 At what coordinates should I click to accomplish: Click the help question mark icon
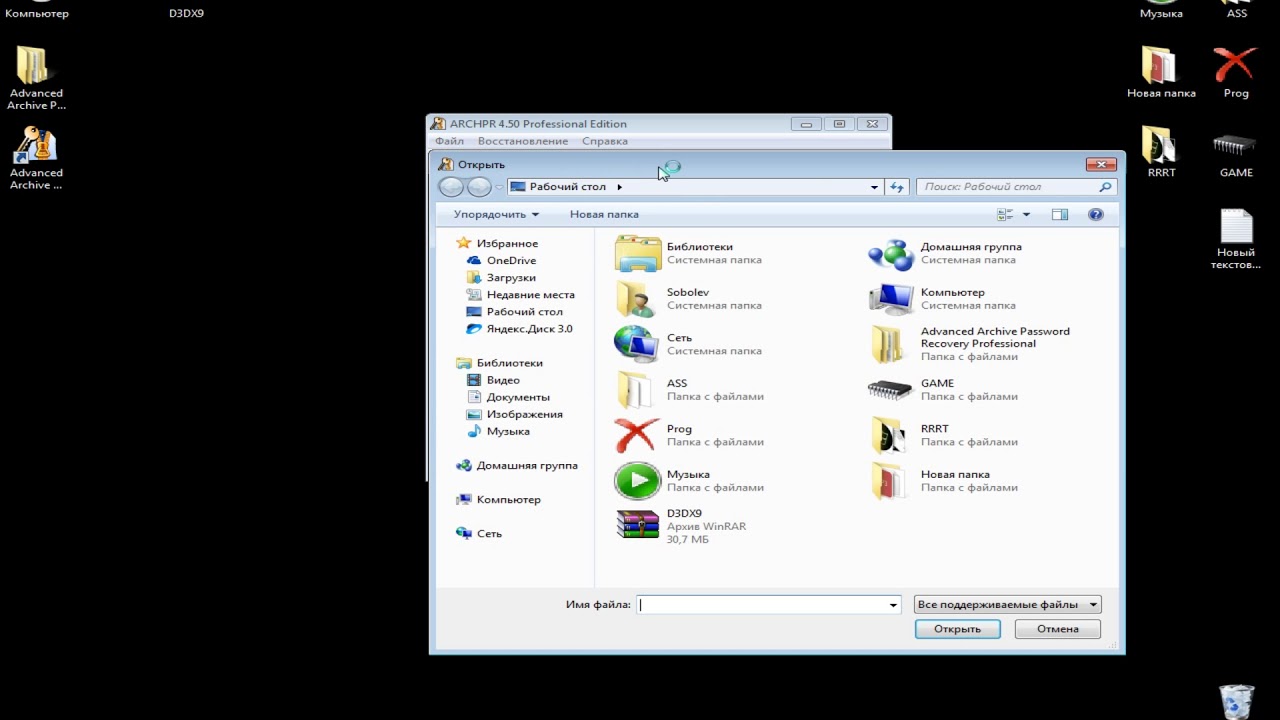1095,214
